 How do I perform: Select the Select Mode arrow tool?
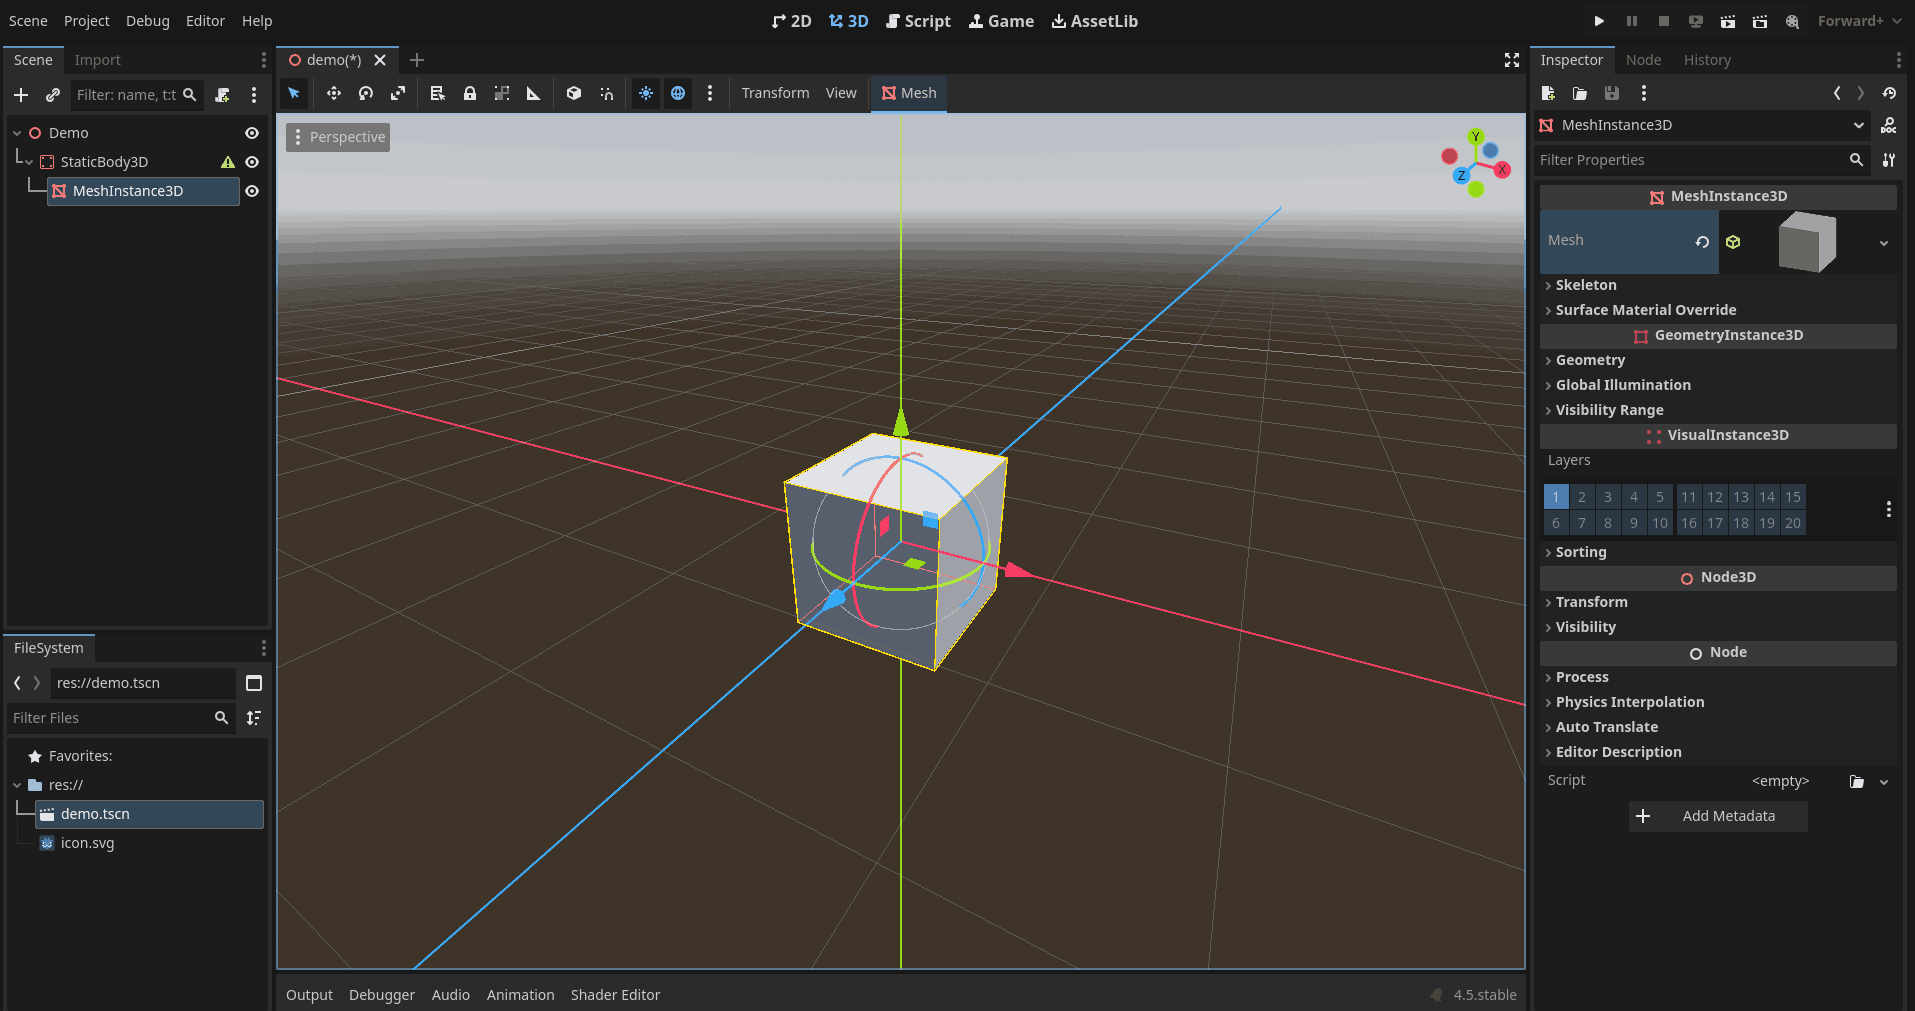294,93
